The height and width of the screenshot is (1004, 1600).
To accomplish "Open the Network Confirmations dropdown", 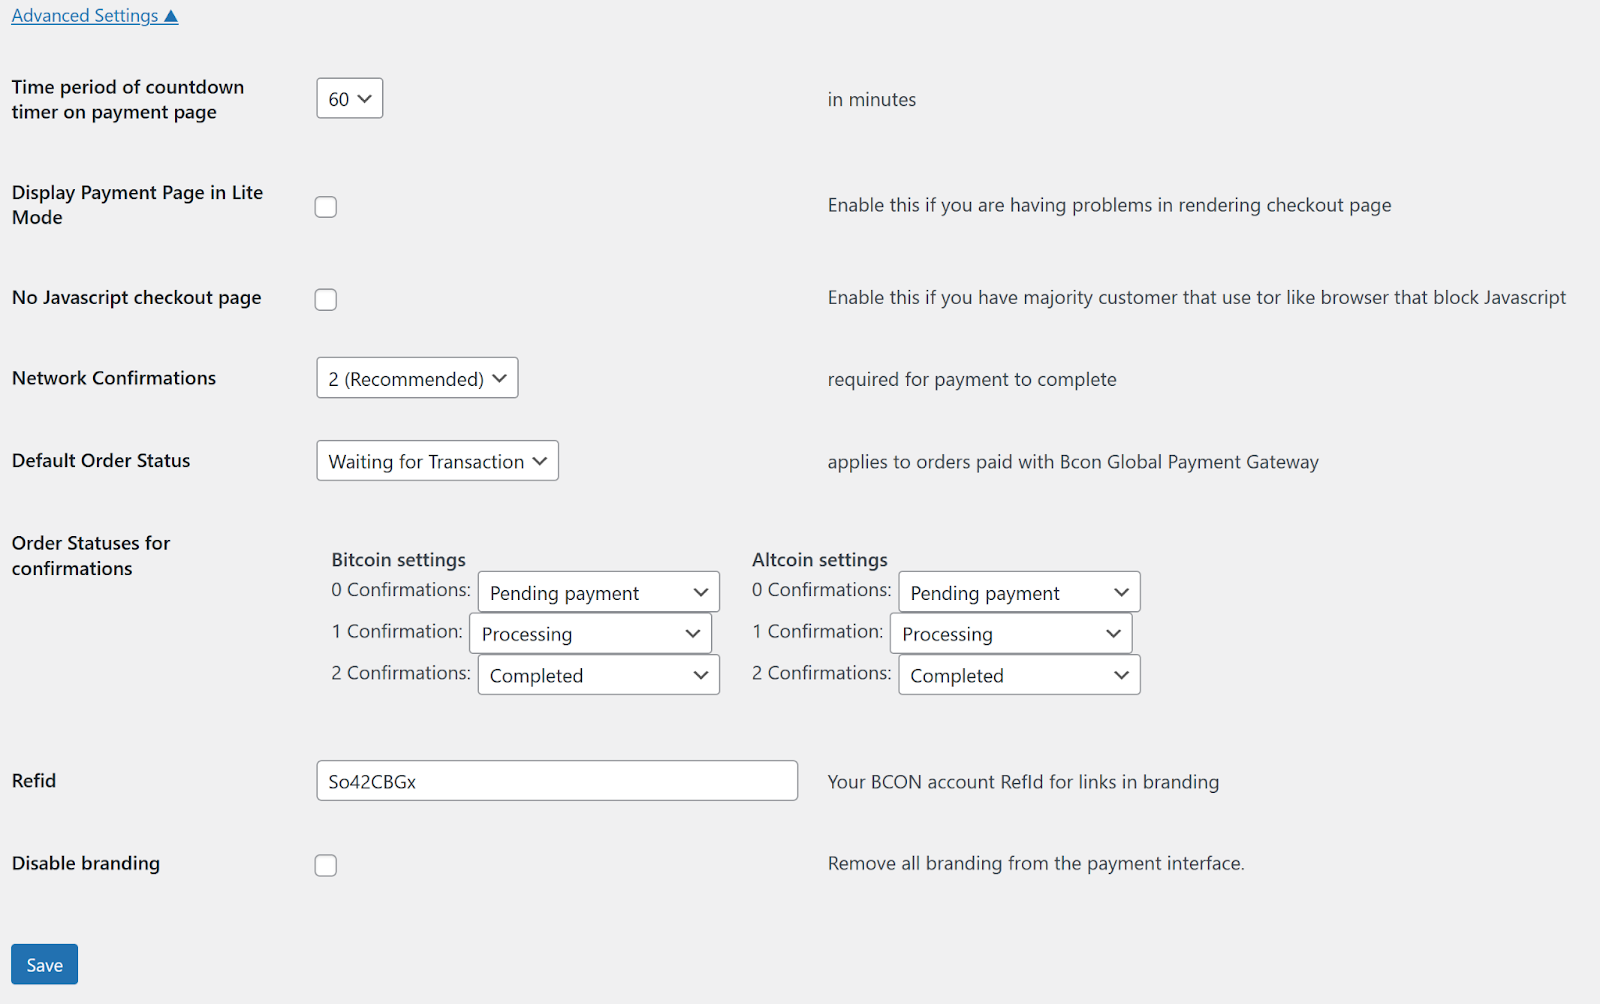I will (x=417, y=379).
